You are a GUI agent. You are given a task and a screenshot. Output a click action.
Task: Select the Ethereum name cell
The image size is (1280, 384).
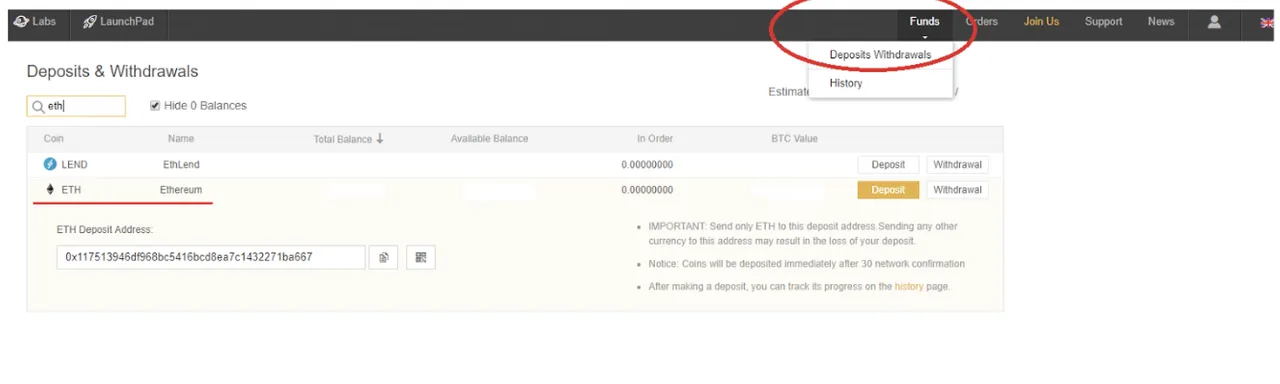[x=181, y=189]
